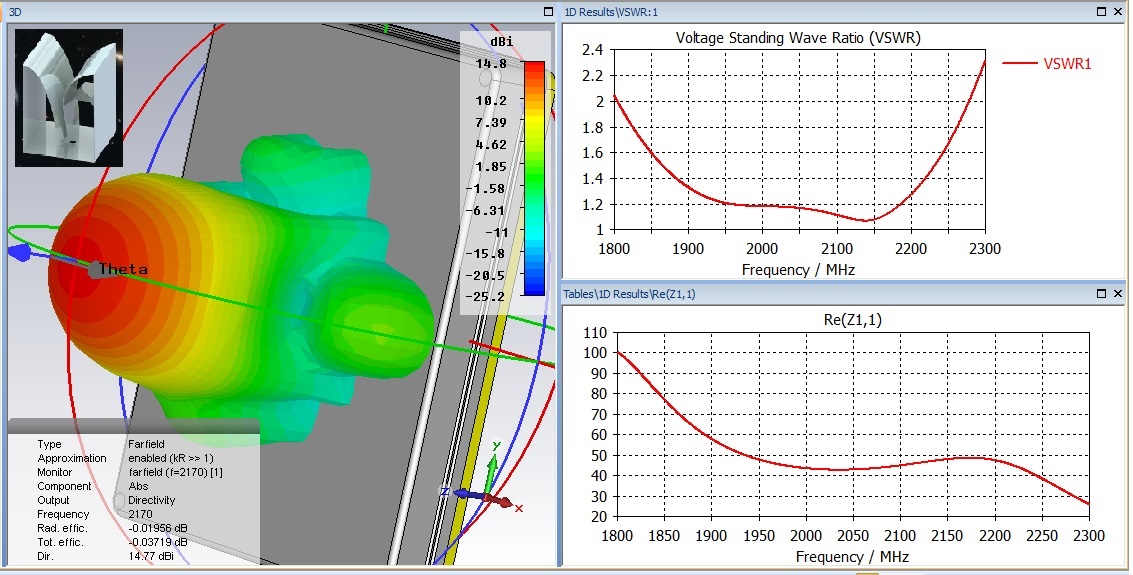Click the 'Farfield' type value
This screenshot has height=575, width=1133.
click(x=146, y=444)
